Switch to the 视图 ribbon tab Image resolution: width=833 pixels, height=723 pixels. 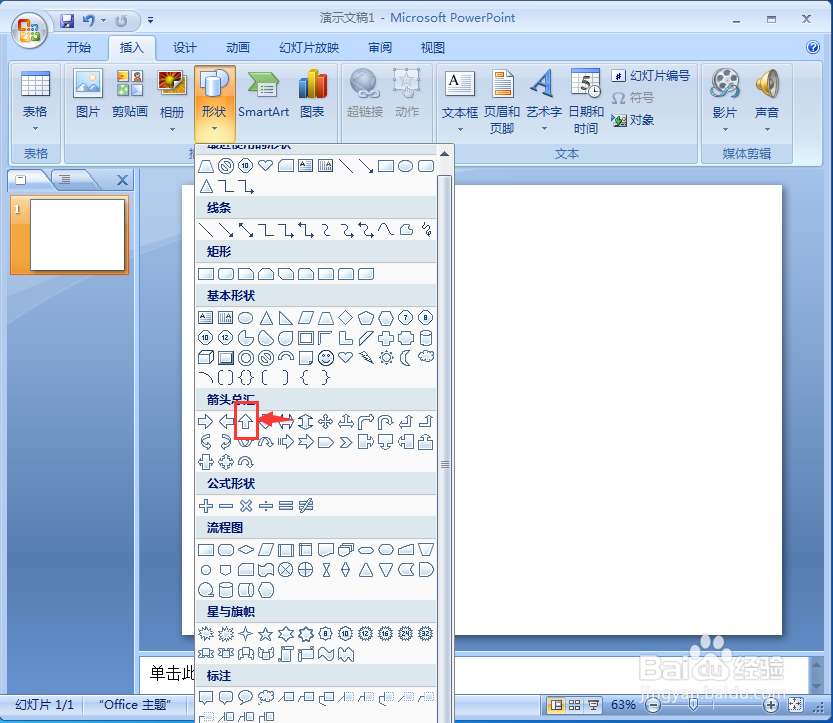coord(432,48)
